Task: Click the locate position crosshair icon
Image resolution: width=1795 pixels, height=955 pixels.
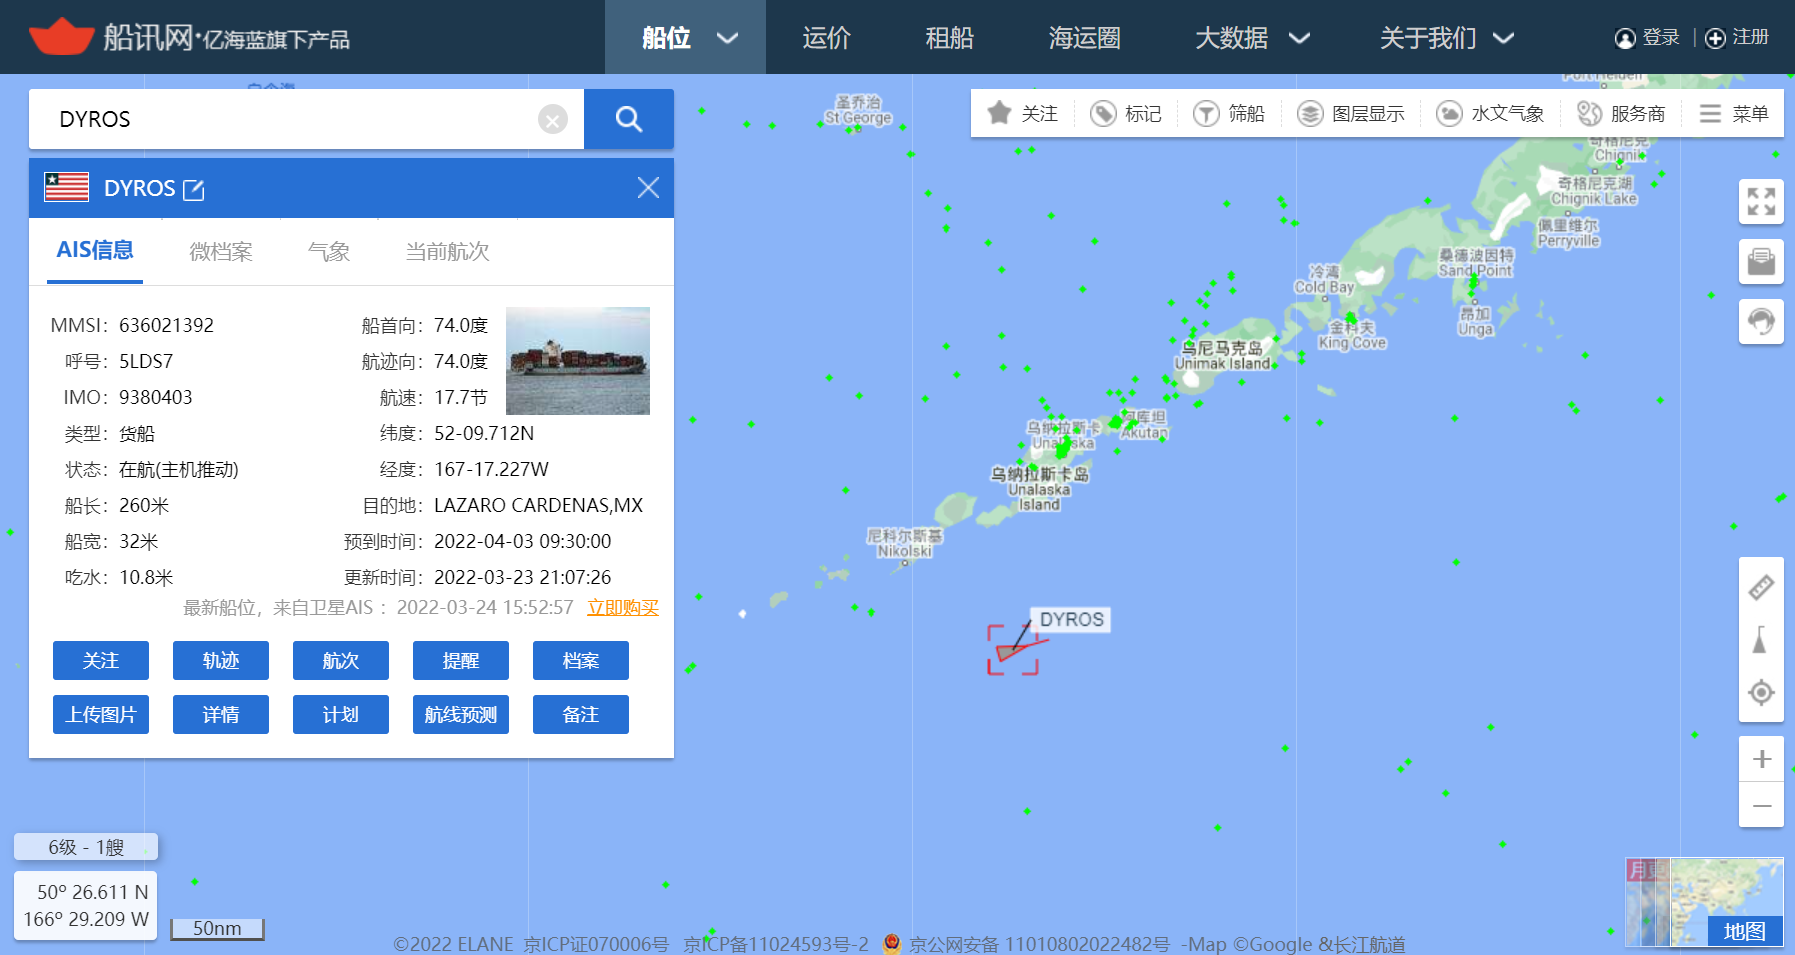Action: coord(1761,692)
